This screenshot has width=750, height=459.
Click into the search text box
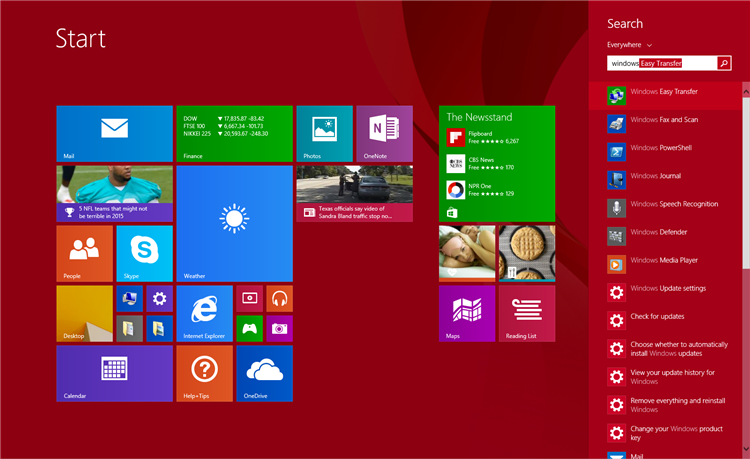pyautogui.click(x=662, y=63)
